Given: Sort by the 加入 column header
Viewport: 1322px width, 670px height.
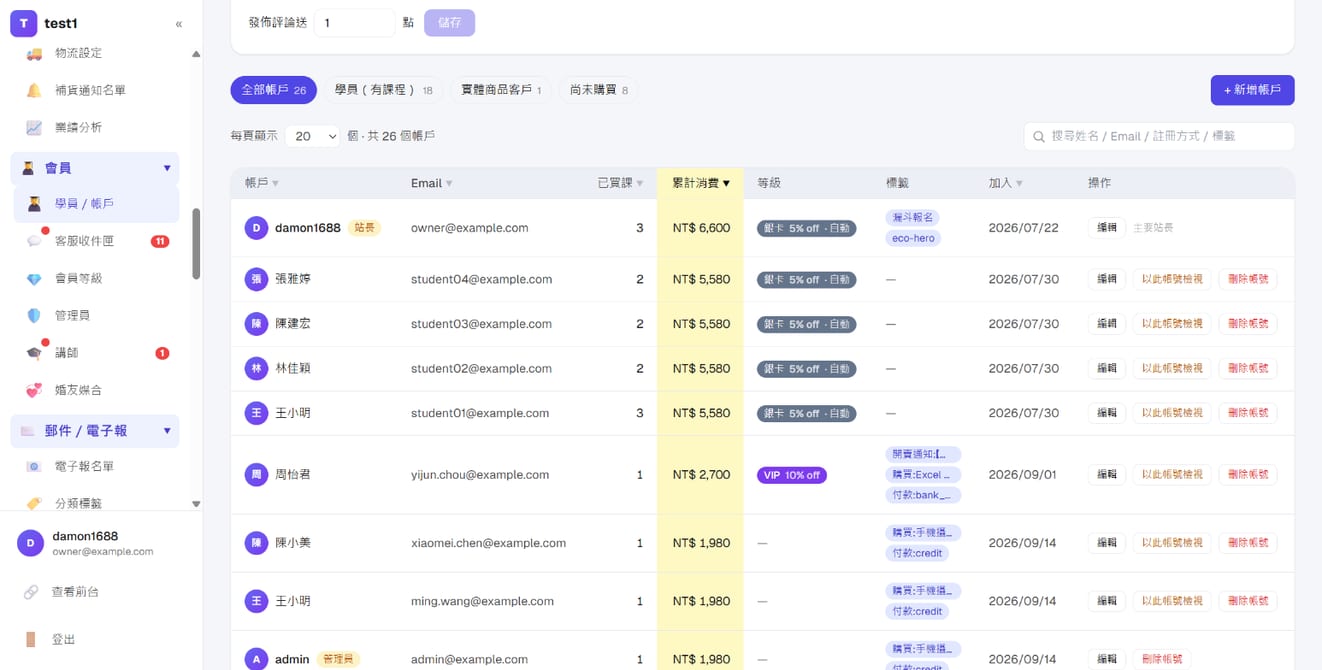Looking at the screenshot, I should pyautogui.click(x=1005, y=183).
